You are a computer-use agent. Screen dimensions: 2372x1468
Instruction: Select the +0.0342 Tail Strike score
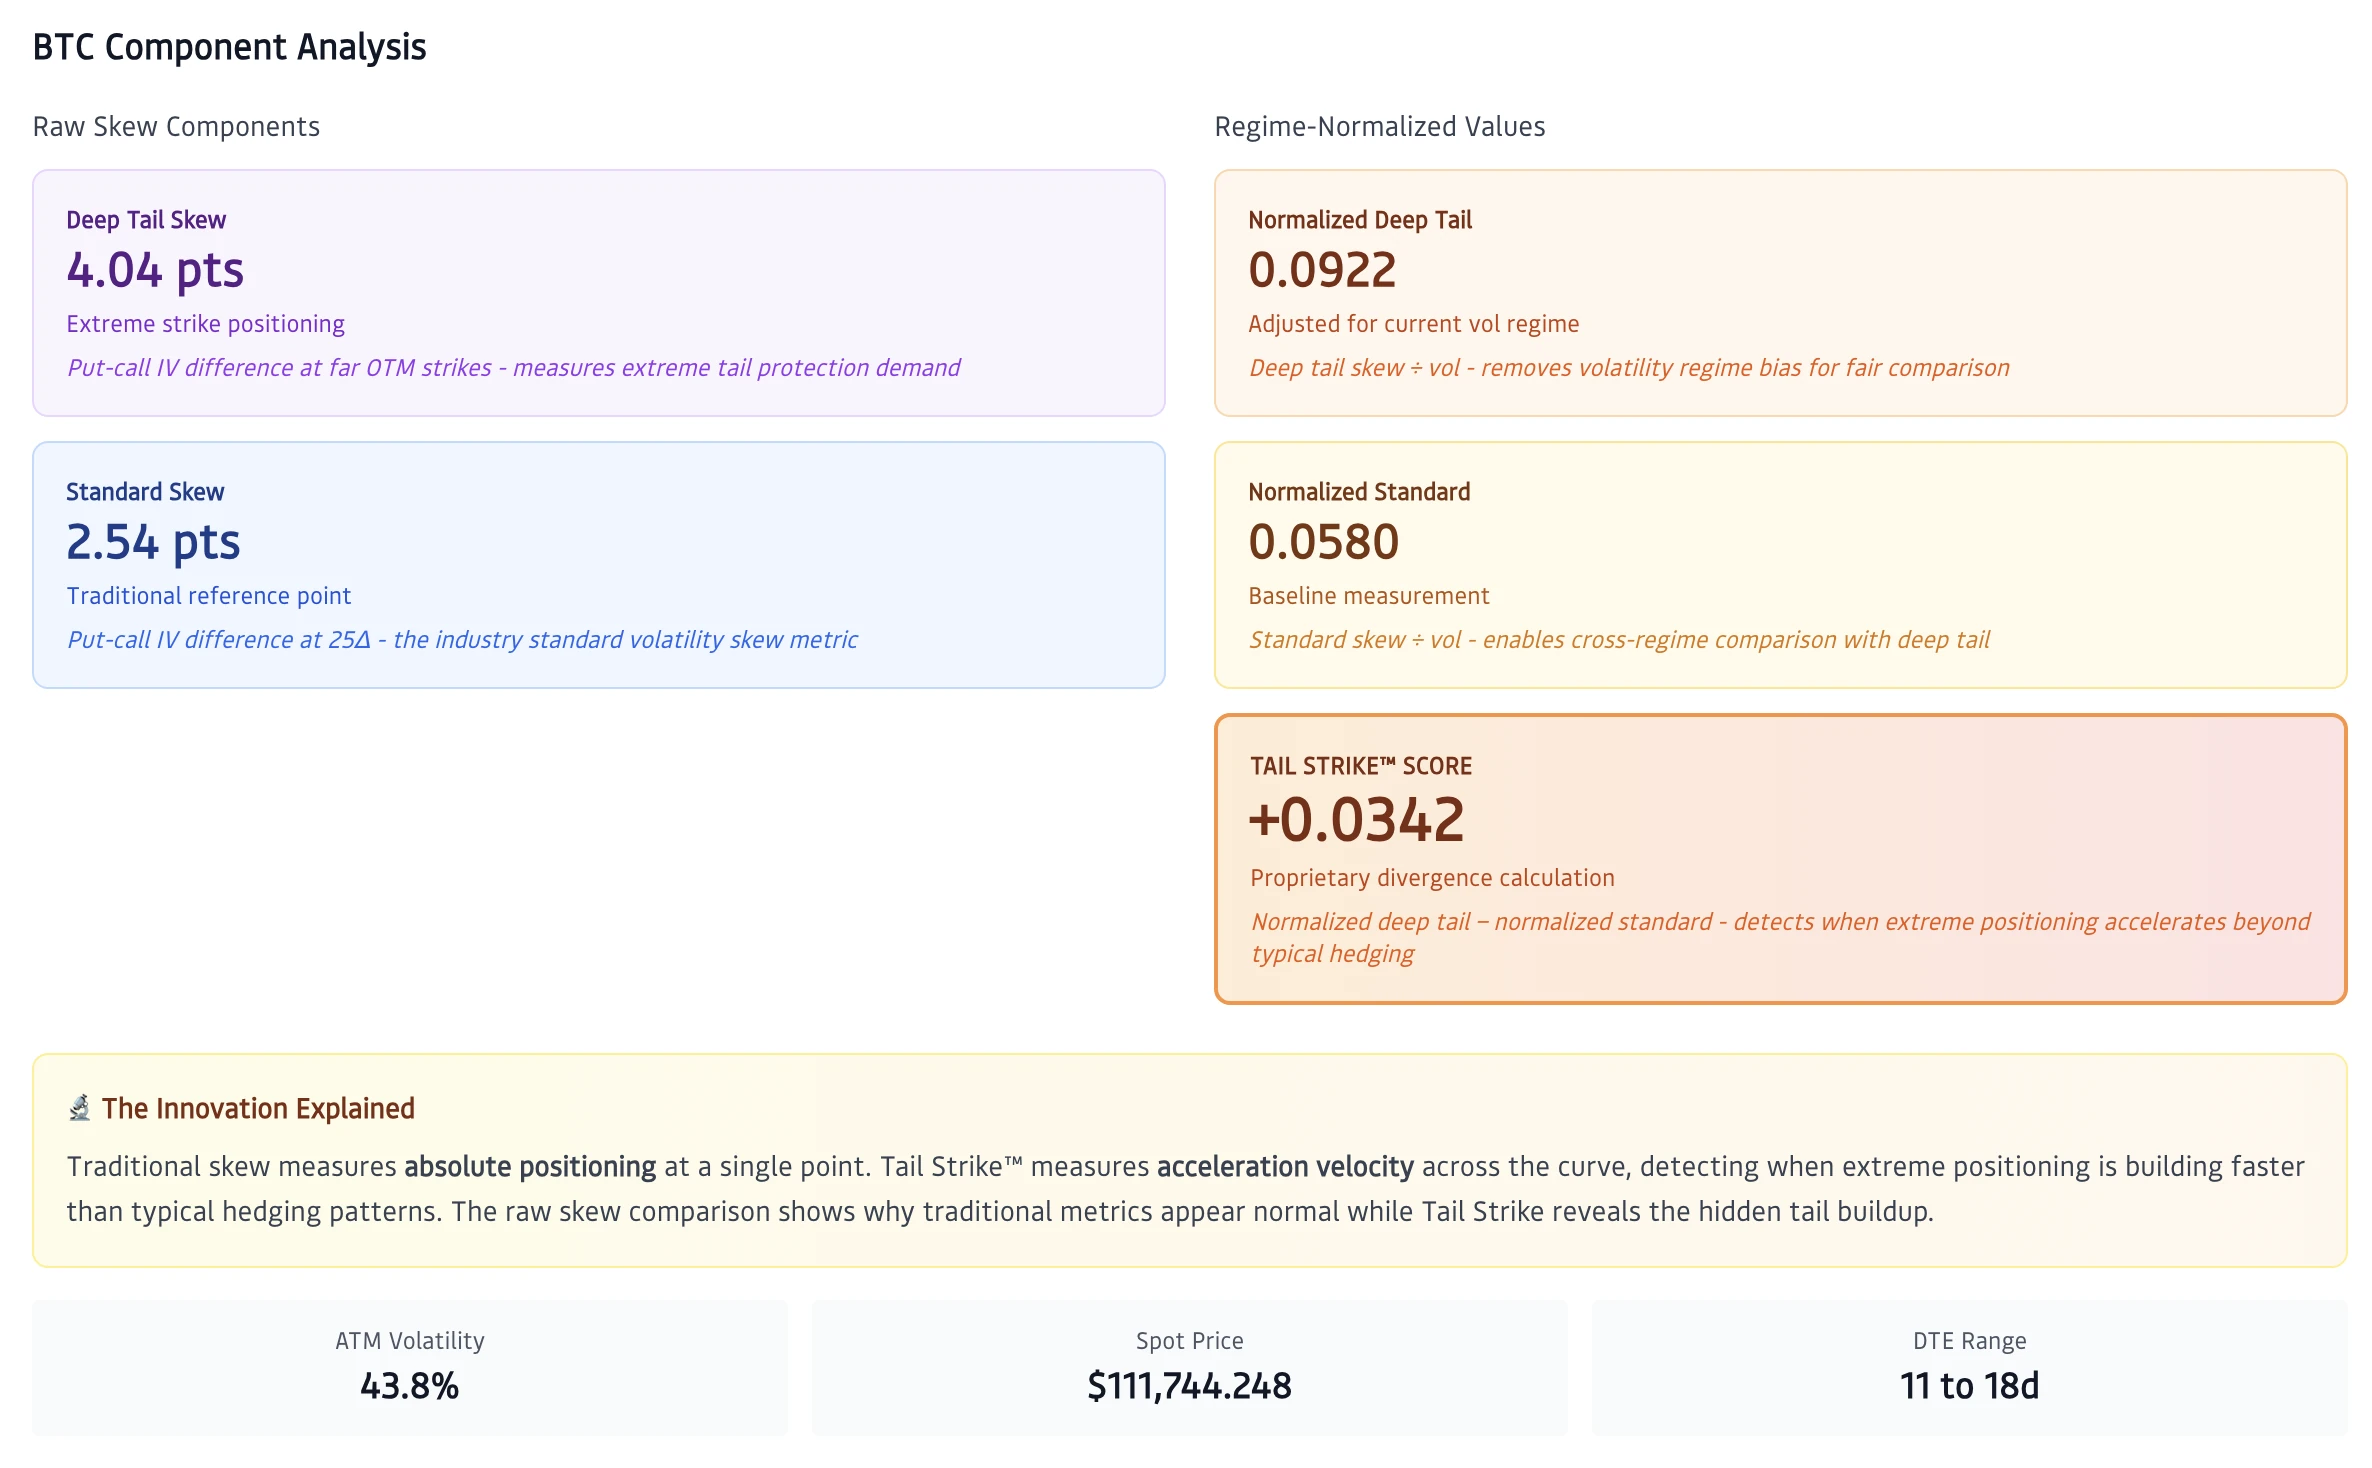(x=1356, y=820)
